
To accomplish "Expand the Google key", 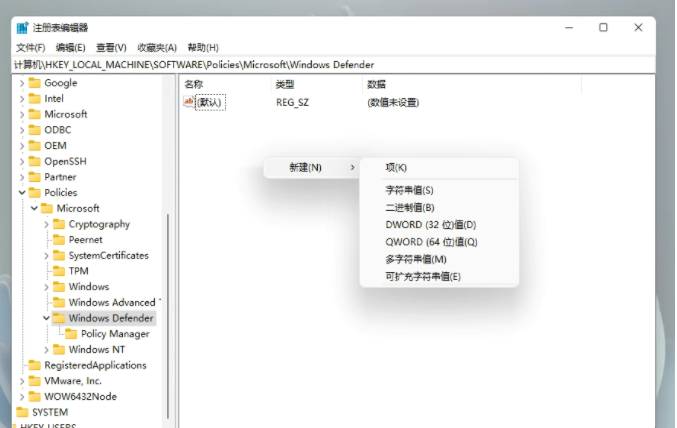I will [22, 83].
